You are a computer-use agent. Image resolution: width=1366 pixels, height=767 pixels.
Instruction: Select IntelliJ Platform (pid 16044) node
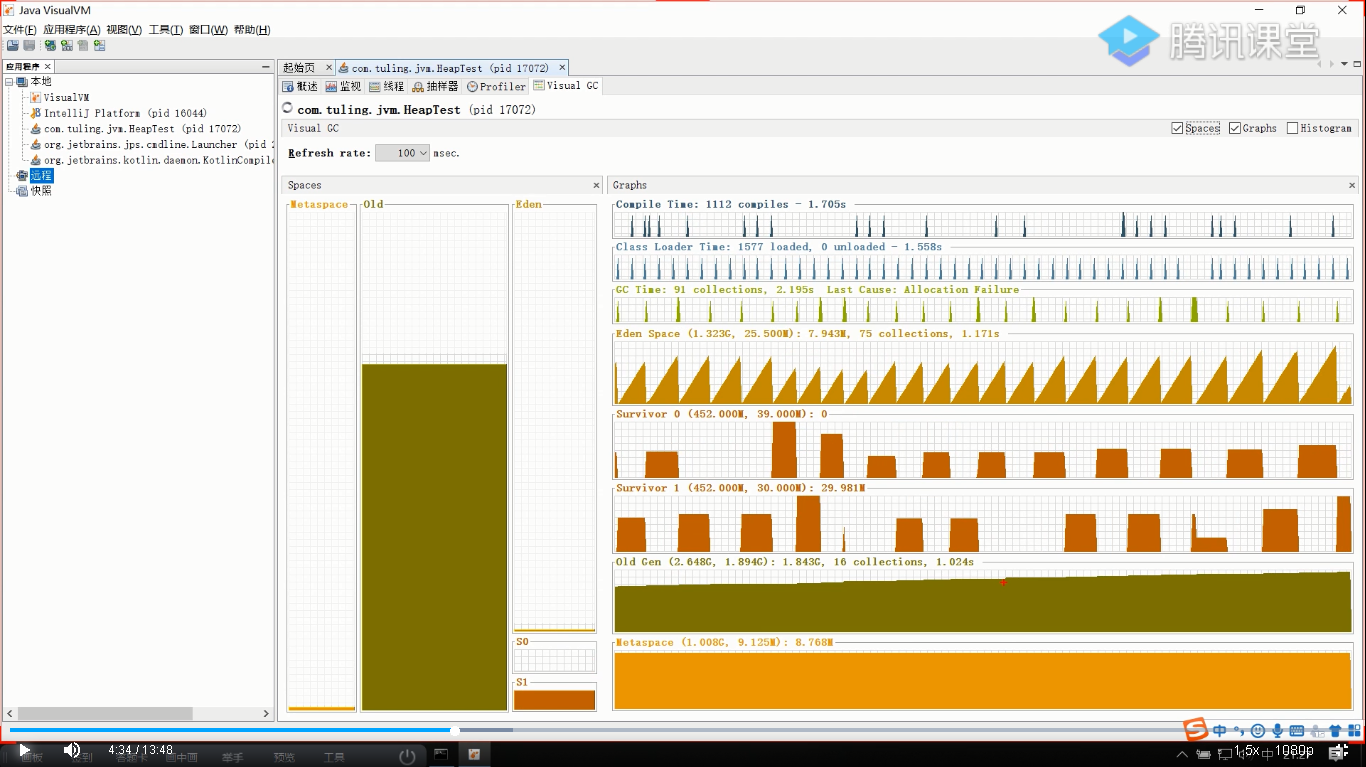pos(125,113)
